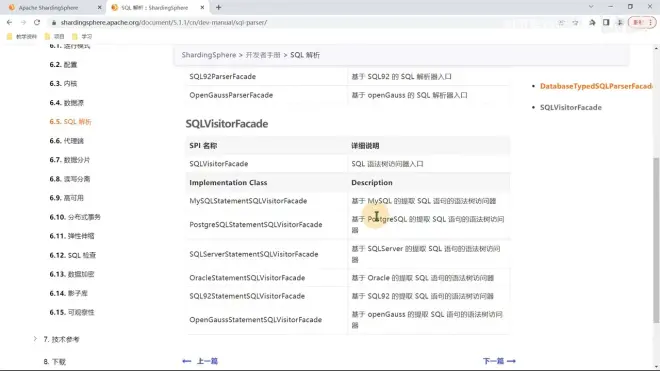Open chapter 8. 下载 in the sidebar
The image size is (660, 371).
[55, 362]
